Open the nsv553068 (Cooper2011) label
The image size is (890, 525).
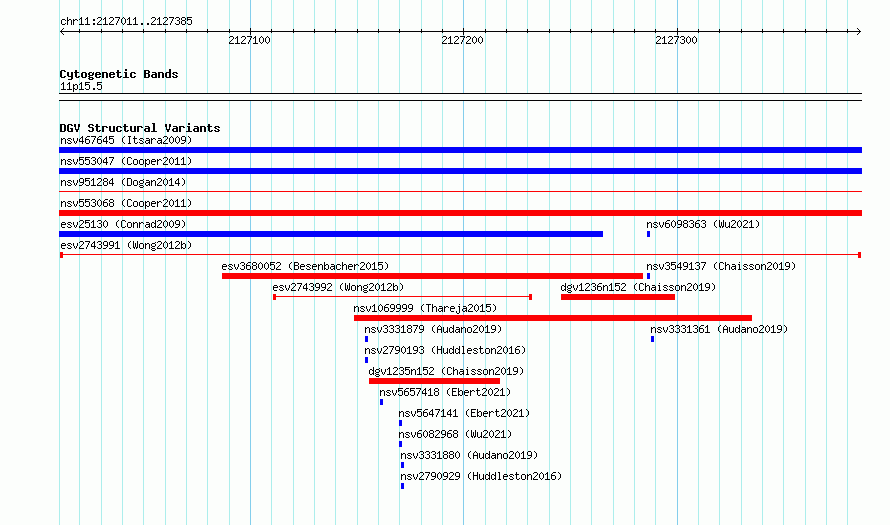(126, 203)
